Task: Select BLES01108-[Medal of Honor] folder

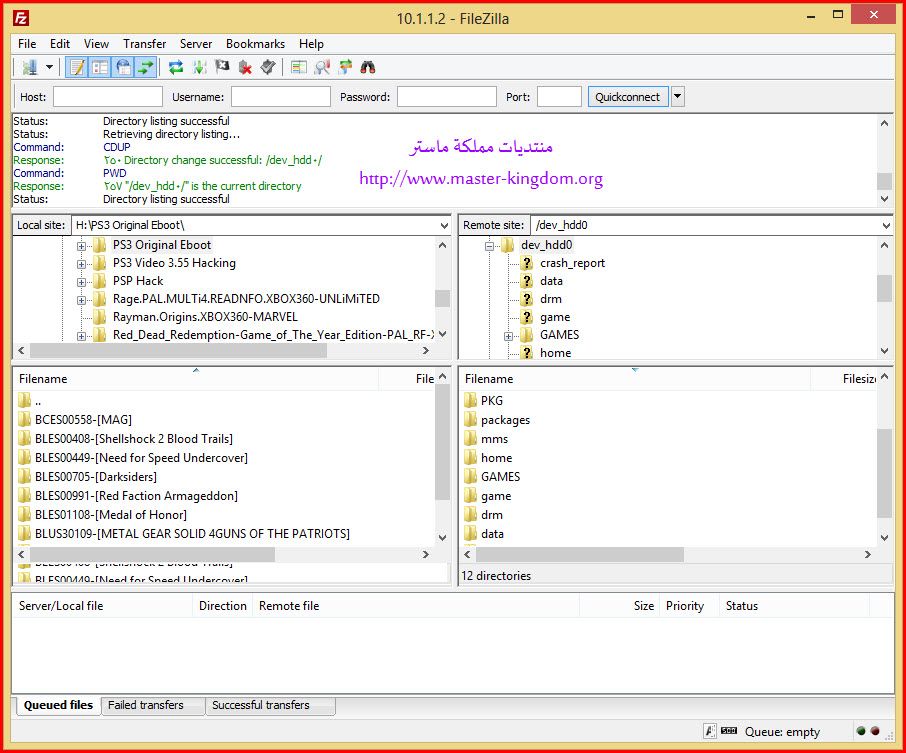Action: 111,514
